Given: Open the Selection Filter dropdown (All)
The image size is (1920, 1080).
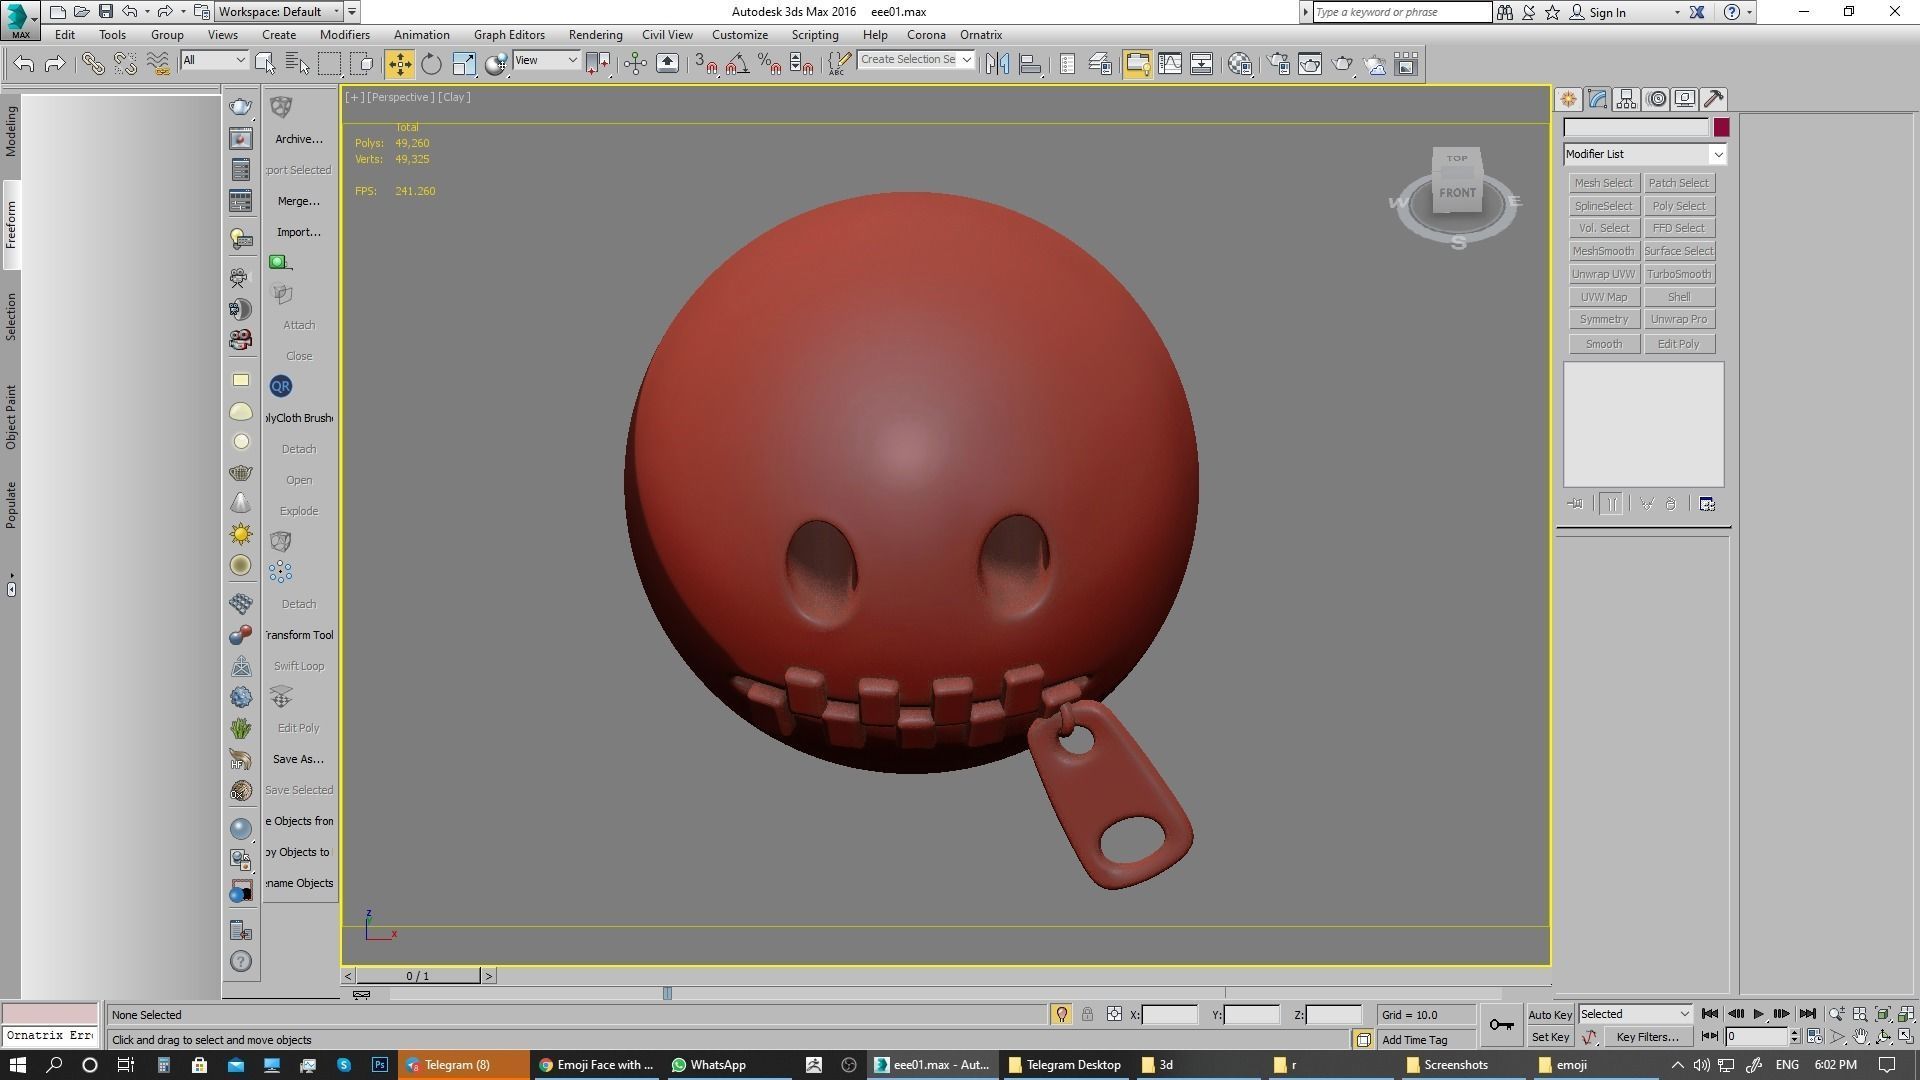Looking at the screenshot, I should 214,60.
